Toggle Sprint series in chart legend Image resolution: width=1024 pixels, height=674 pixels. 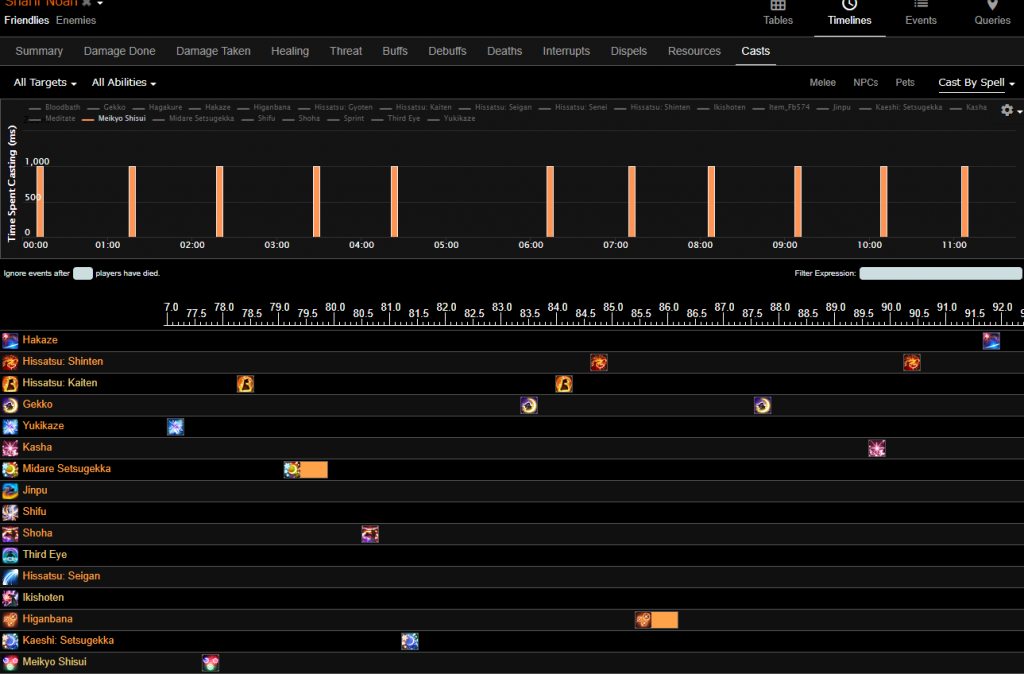346,118
